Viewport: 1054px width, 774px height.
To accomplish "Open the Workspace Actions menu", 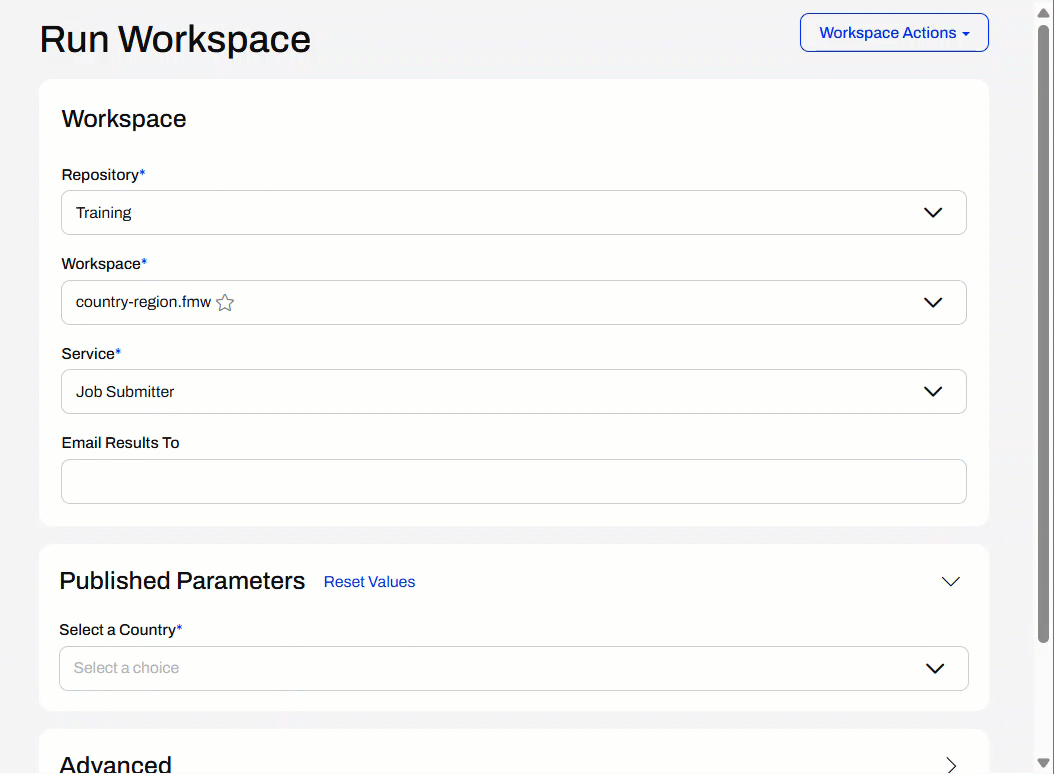I will (x=894, y=33).
